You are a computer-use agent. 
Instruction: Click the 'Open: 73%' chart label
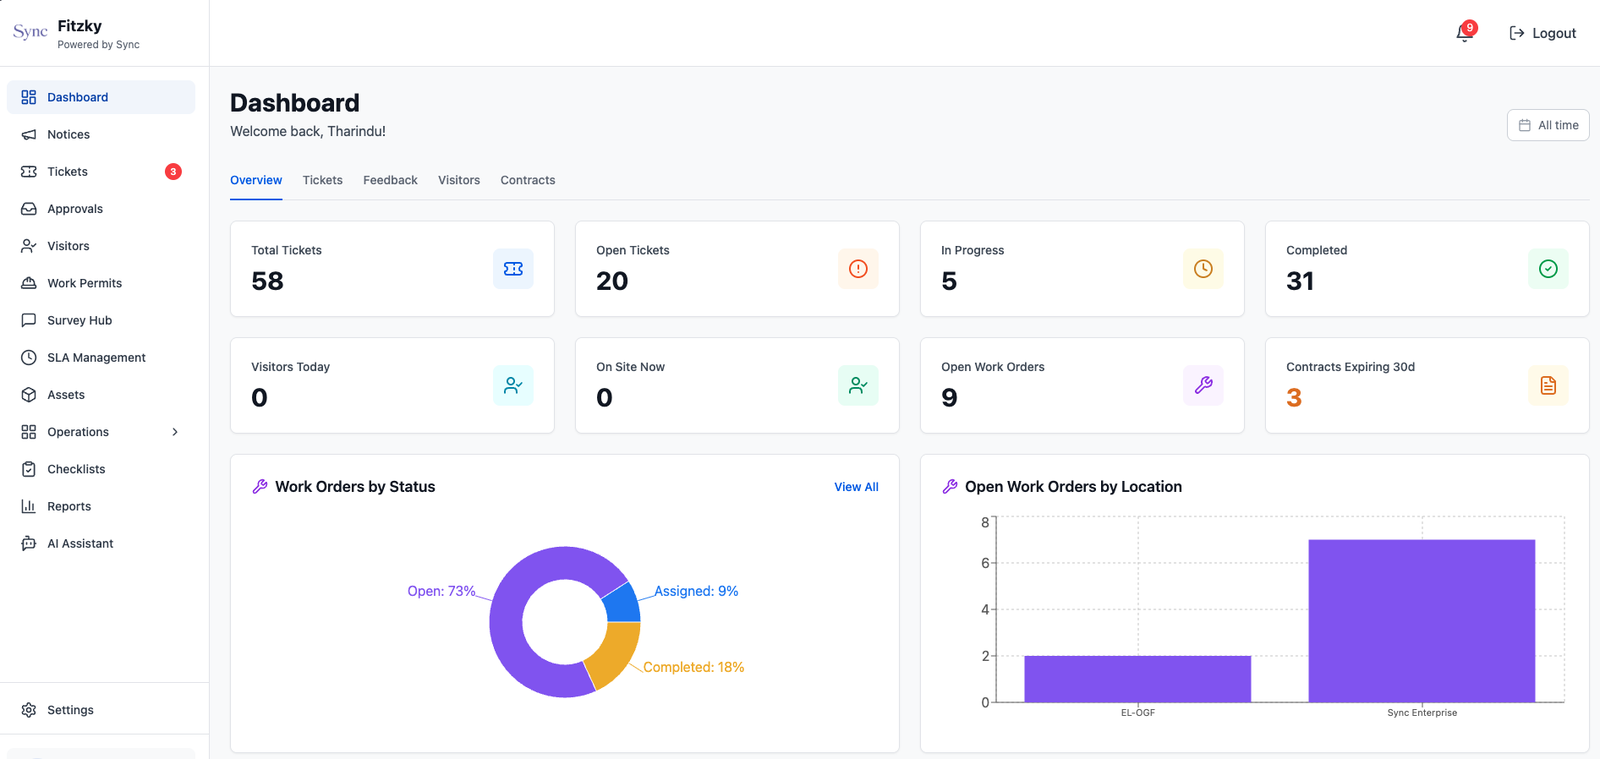[441, 591]
